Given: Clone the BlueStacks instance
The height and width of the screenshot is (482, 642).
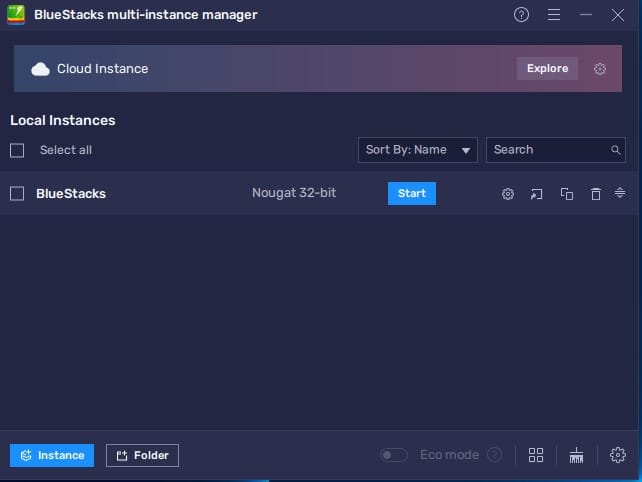Looking at the screenshot, I should tap(567, 194).
